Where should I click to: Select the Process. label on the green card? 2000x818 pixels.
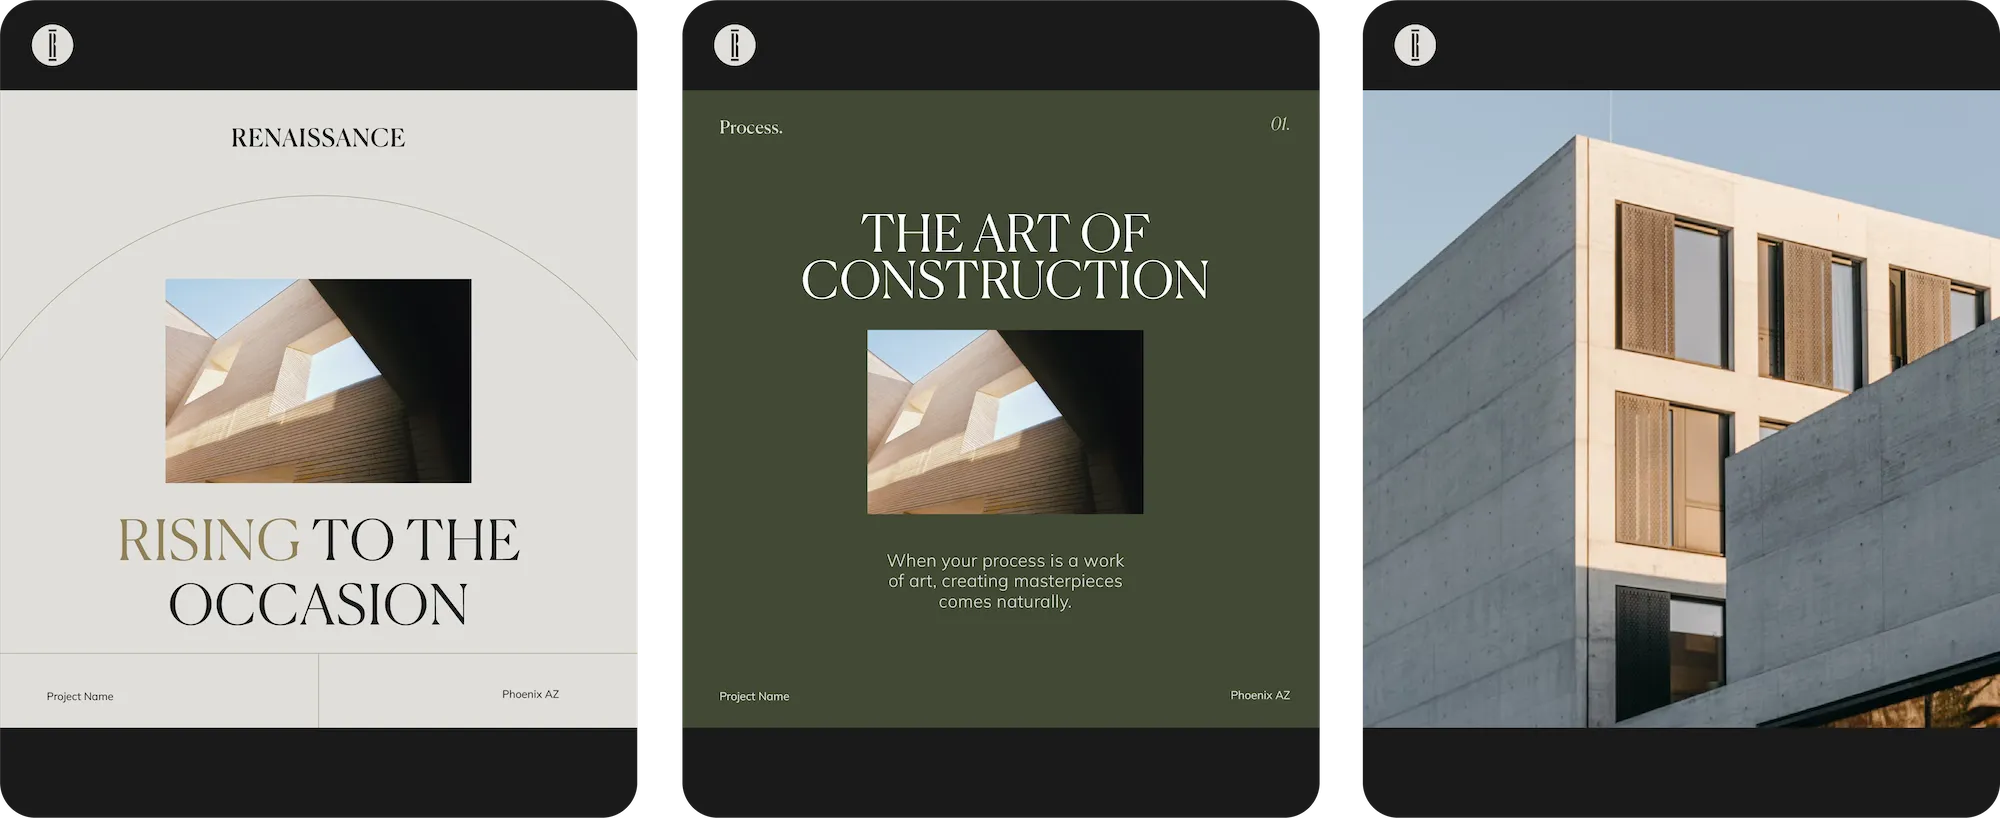[751, 128]
